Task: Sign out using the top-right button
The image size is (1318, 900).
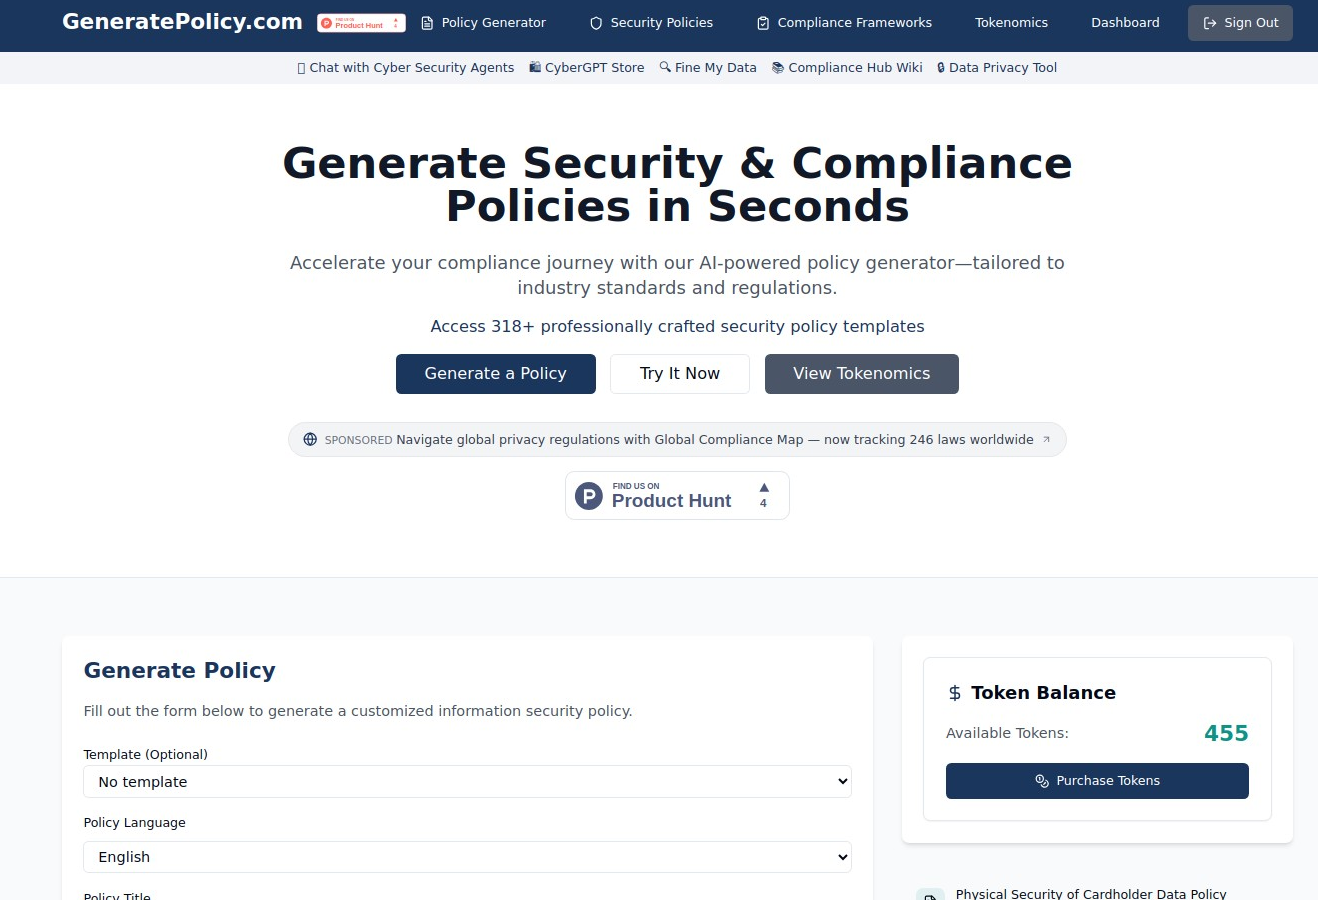Action: tap(1240, 22)
